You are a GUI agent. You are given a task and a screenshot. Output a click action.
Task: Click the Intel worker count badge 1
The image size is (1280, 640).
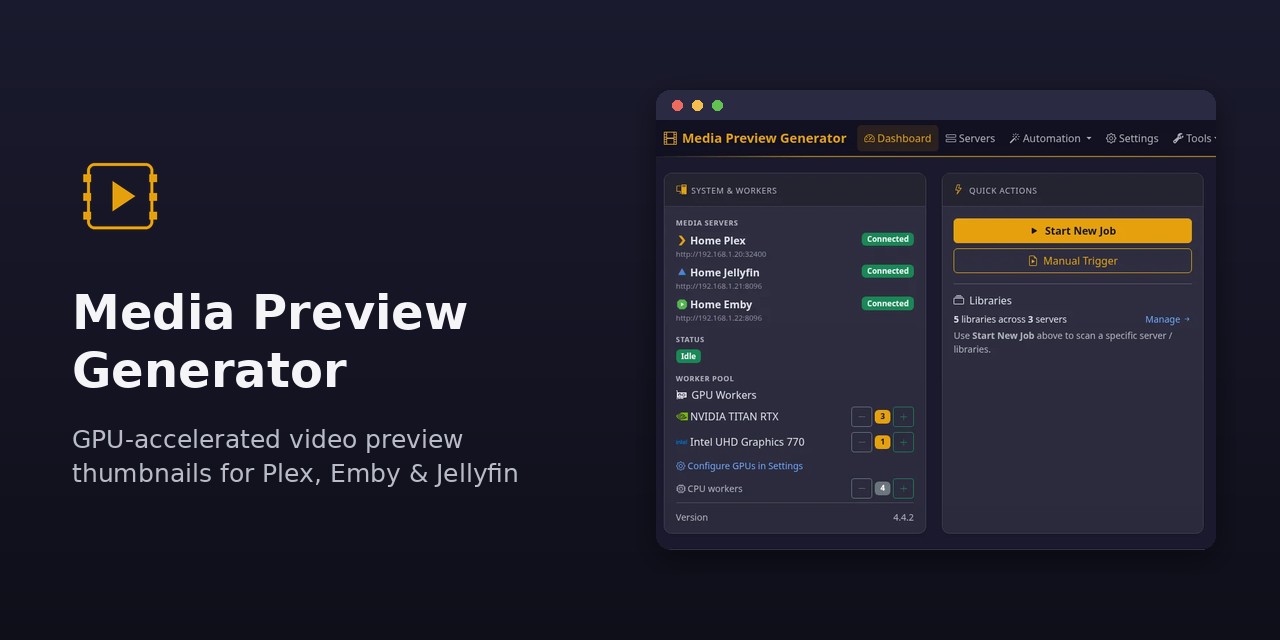click(x=882, y=442)
